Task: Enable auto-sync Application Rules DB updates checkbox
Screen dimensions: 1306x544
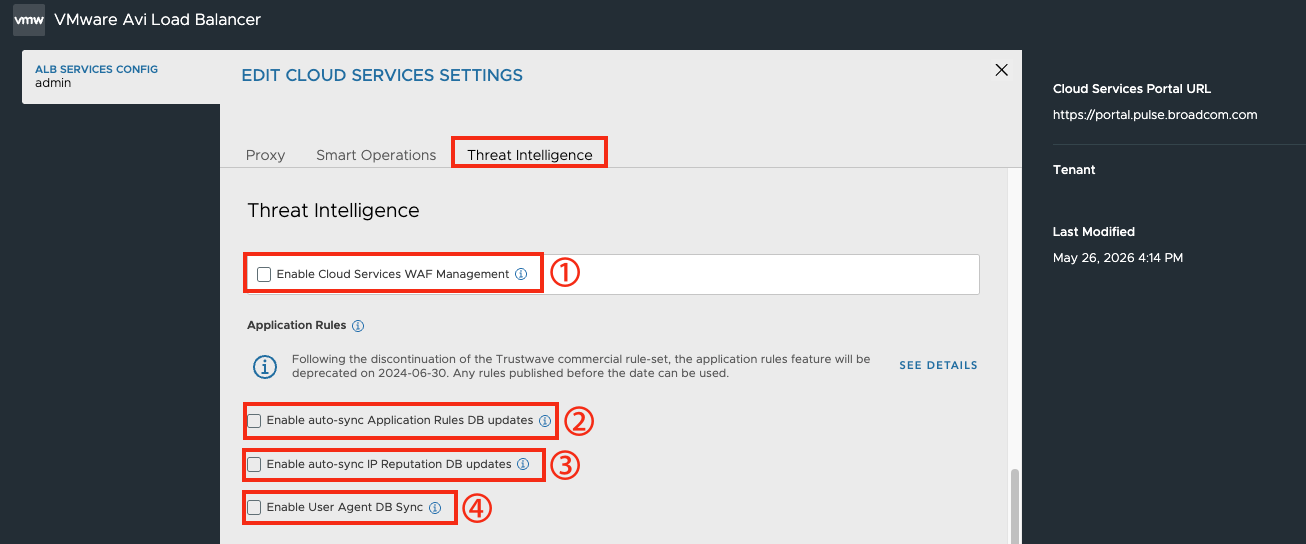Action: [x=254, y=421]
